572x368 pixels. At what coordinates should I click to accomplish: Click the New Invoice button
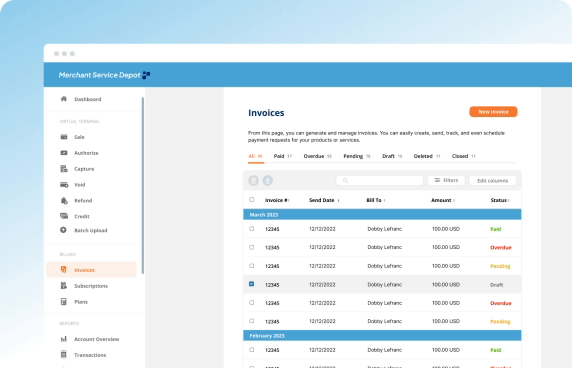point(493,112)
